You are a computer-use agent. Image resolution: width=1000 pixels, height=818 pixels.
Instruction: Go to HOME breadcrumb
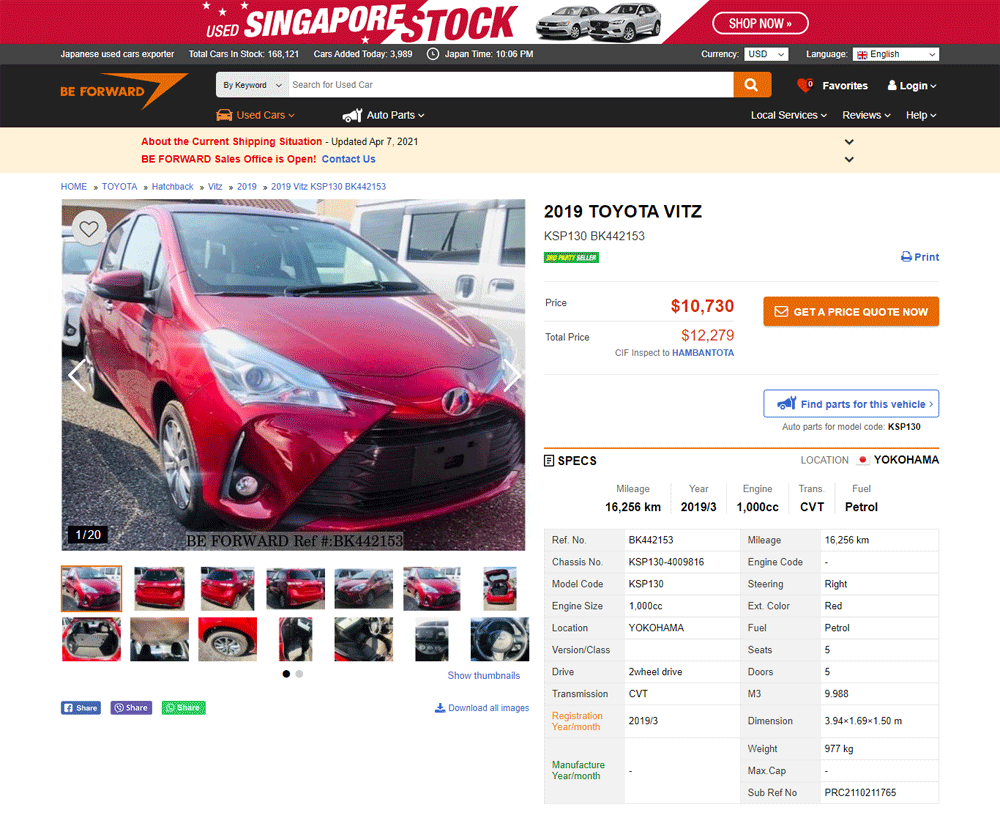pos(74,187)
